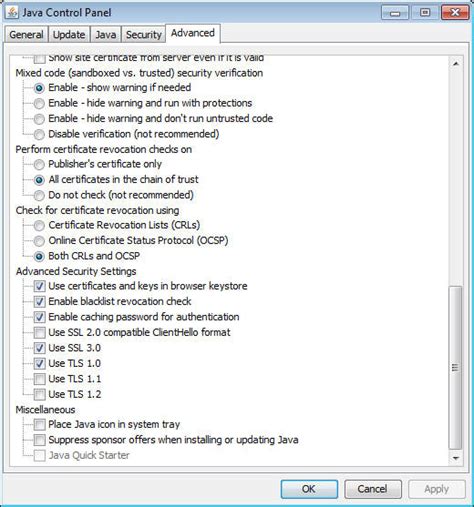The width and height of the screenshot is (474, 507).
Task: Select Certificate Revocation Lists (CRLs) option
Action: coord(39,225)
